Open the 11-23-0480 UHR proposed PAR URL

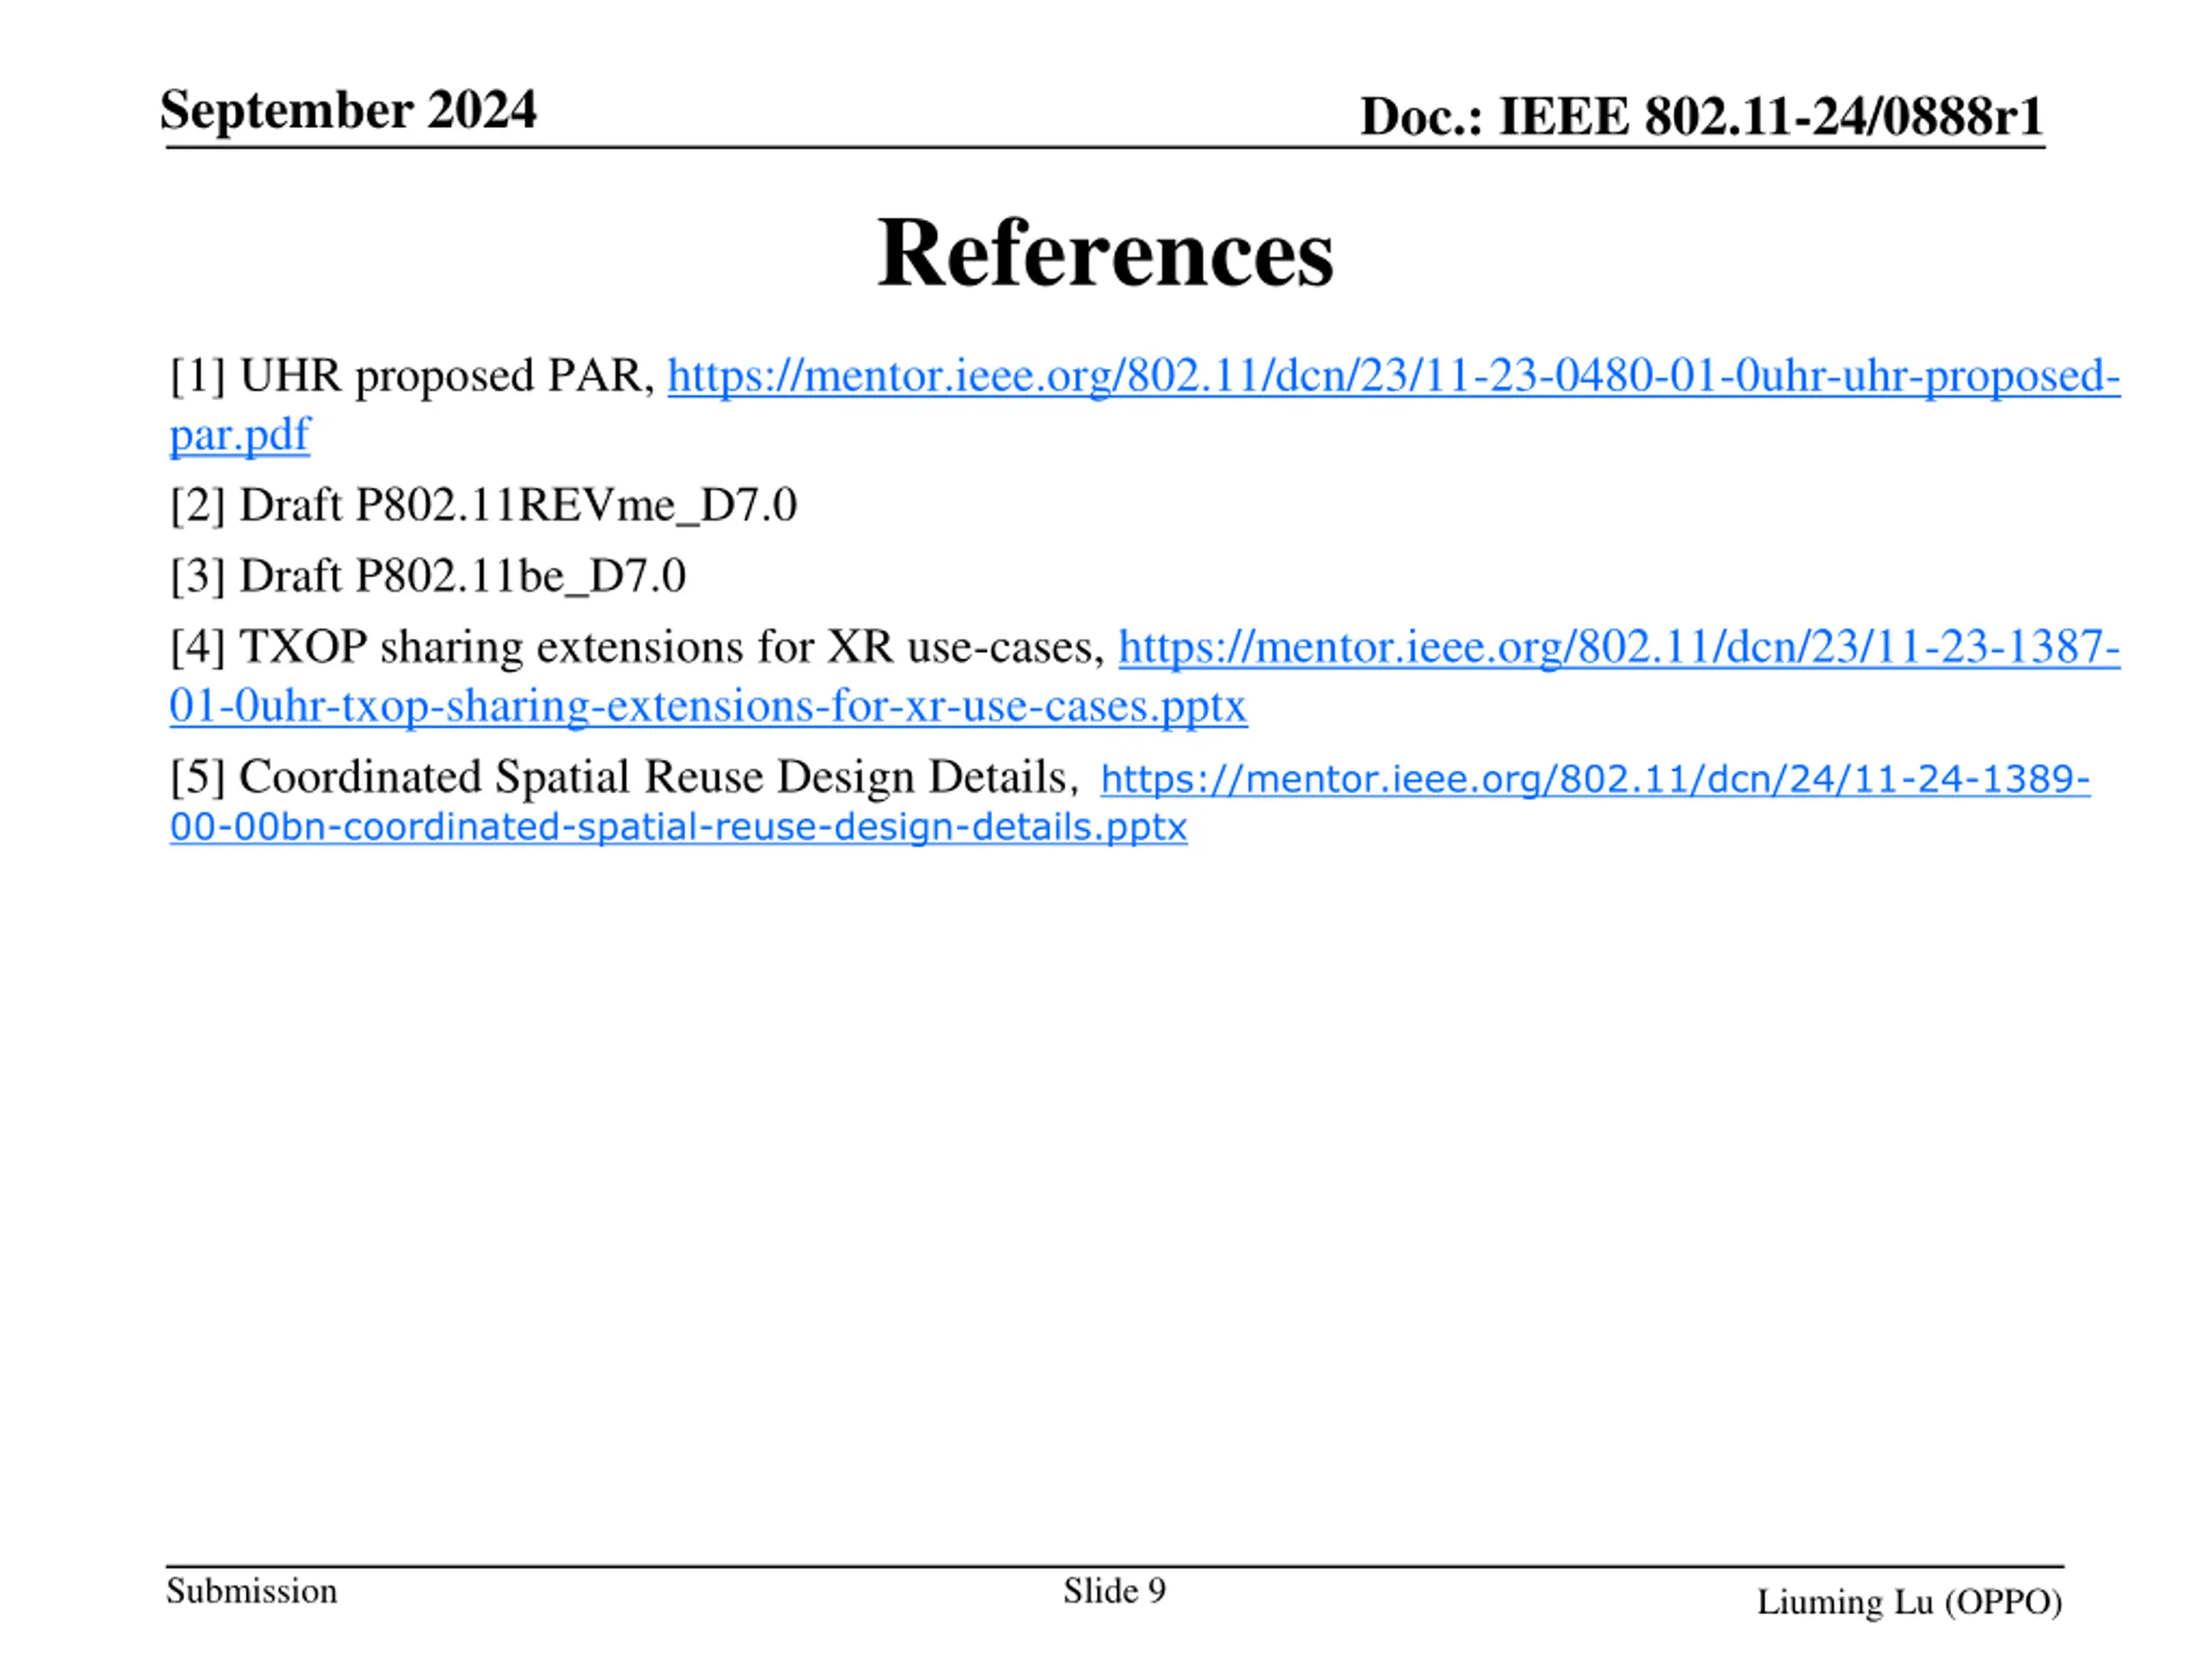pyautogui.click(x=1393, y=376)
